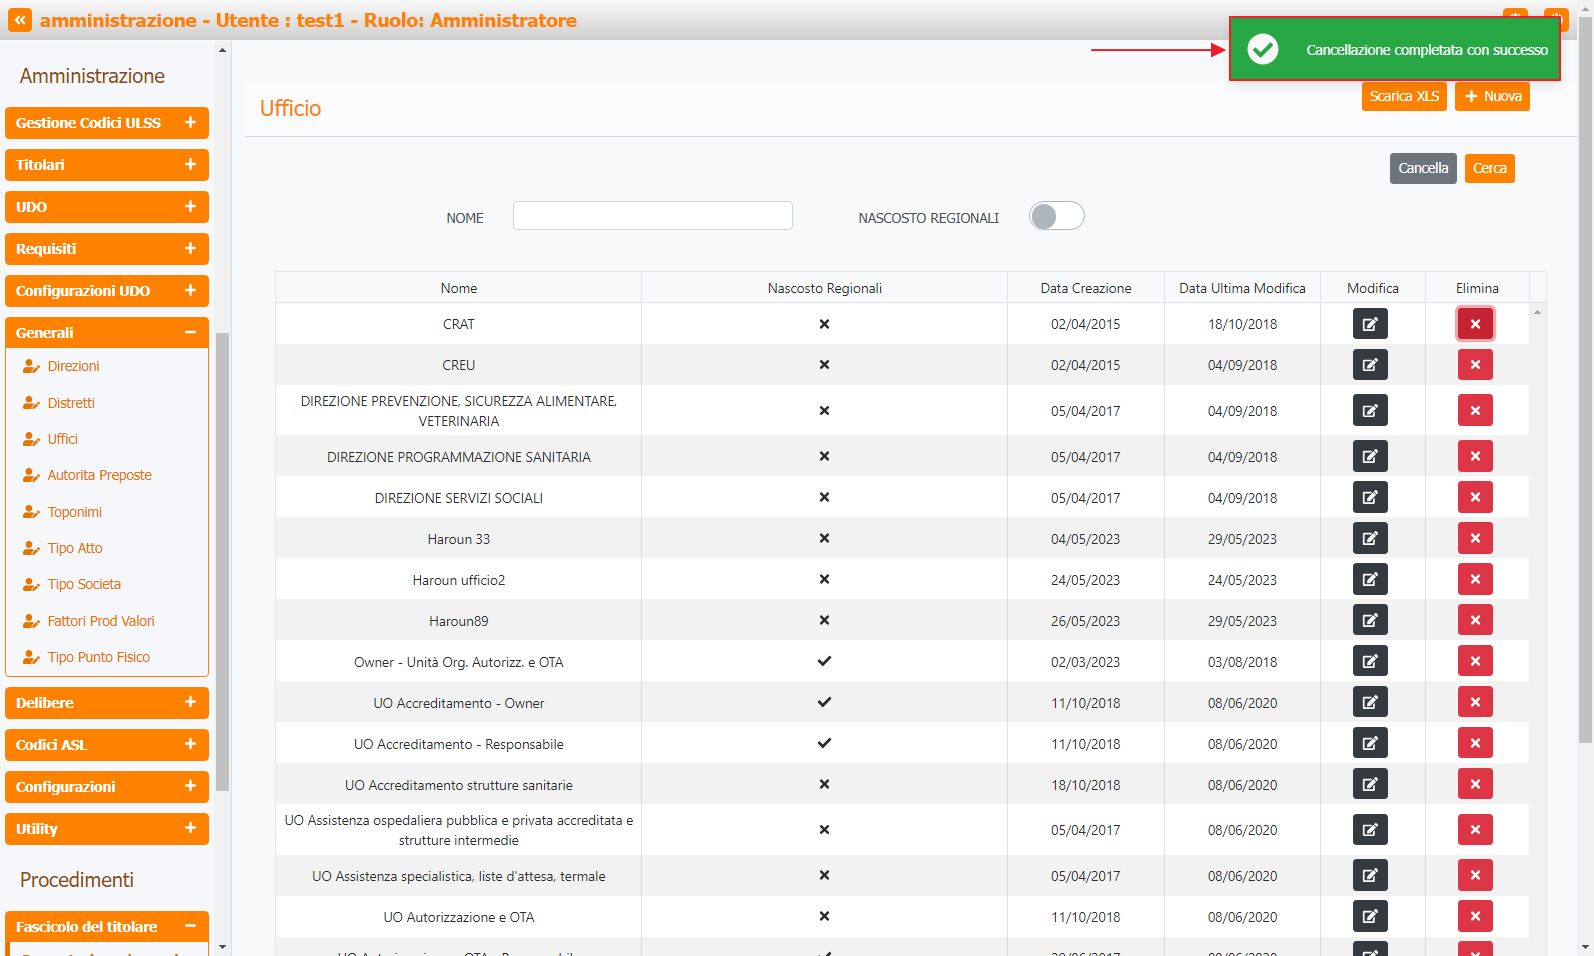This screenshot has width=1594, height=956.
Task: Edit the Haroun 33 row
Action: (1370, 539)
